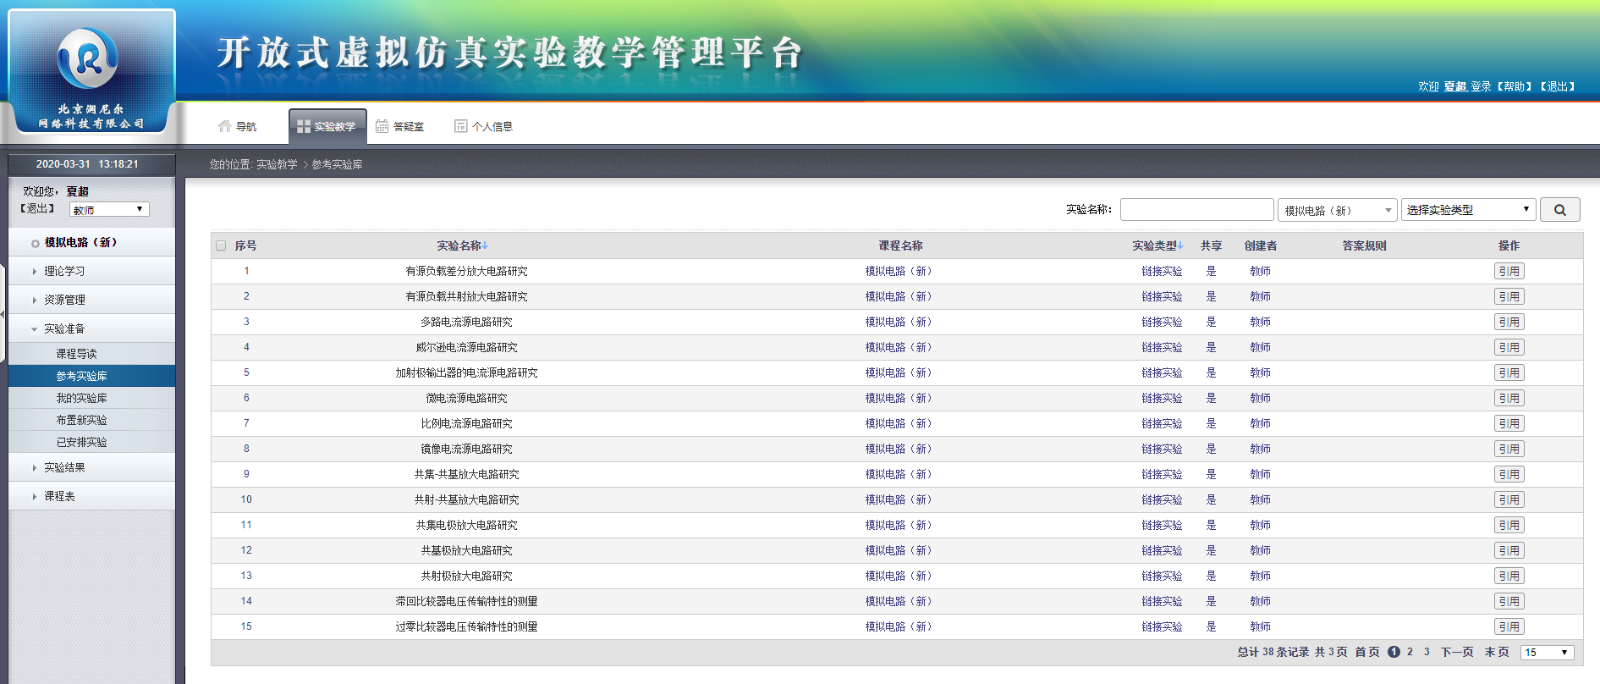1600x684 pixels.
Task: Open the page size dropdown showing 15
Action: pos(1547,653)
